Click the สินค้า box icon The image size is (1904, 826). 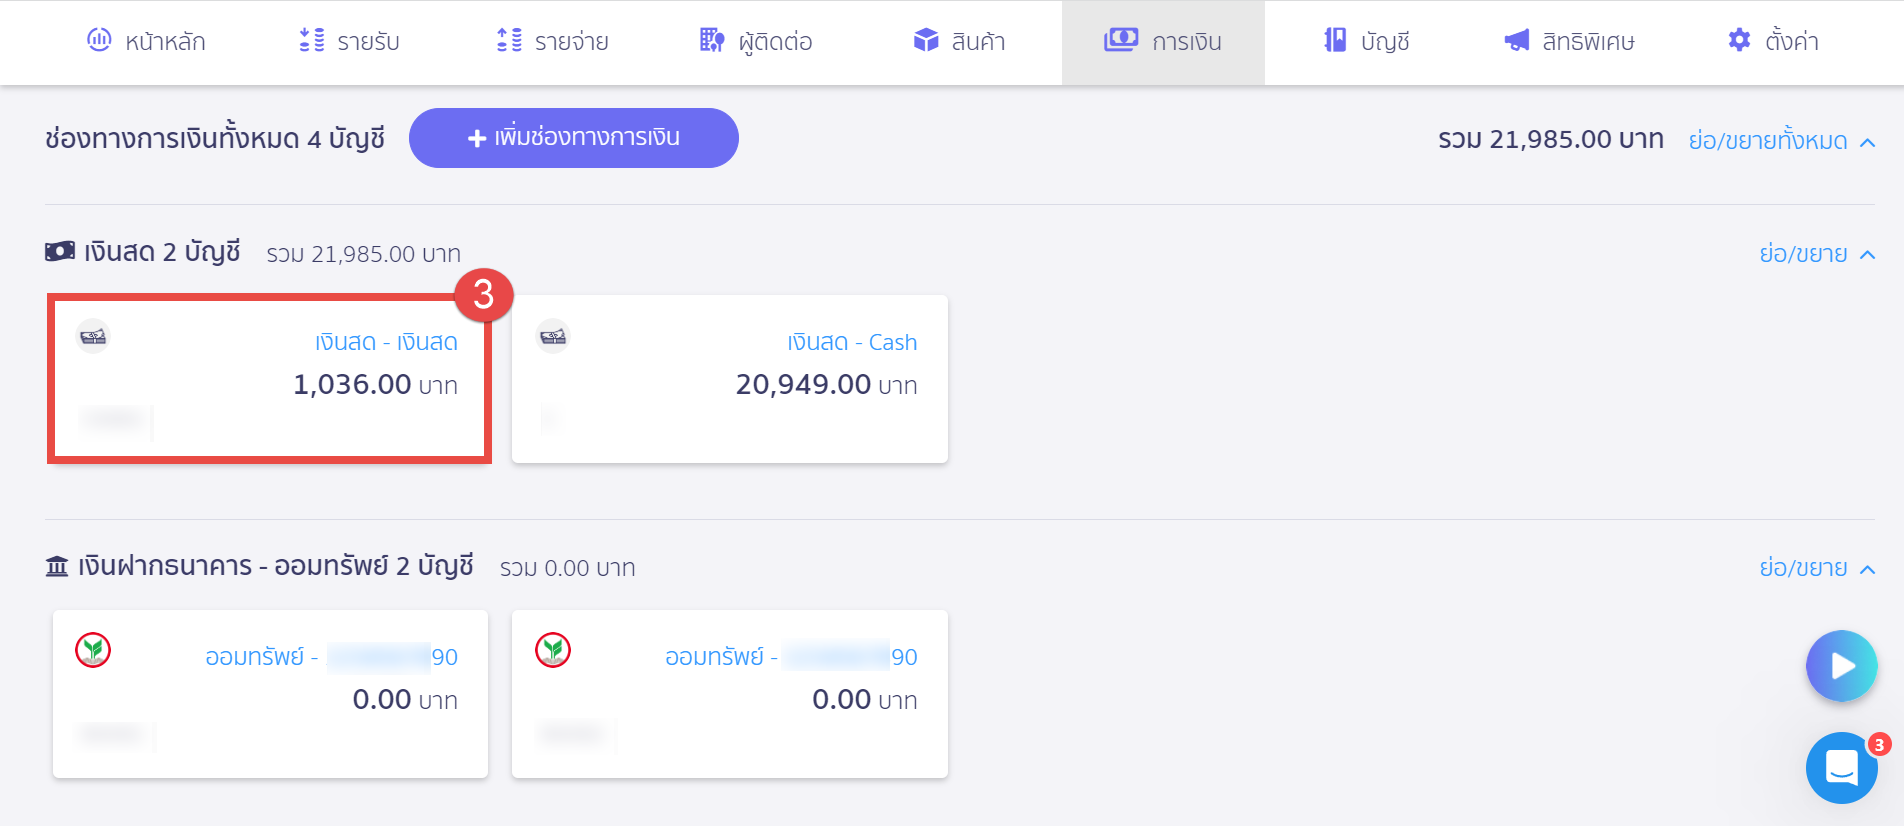point(926,40)
